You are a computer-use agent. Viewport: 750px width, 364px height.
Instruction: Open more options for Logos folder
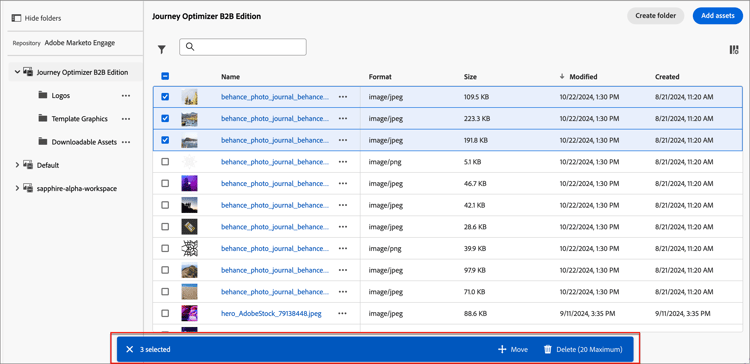pyautogui.click(x=126, y=96)
